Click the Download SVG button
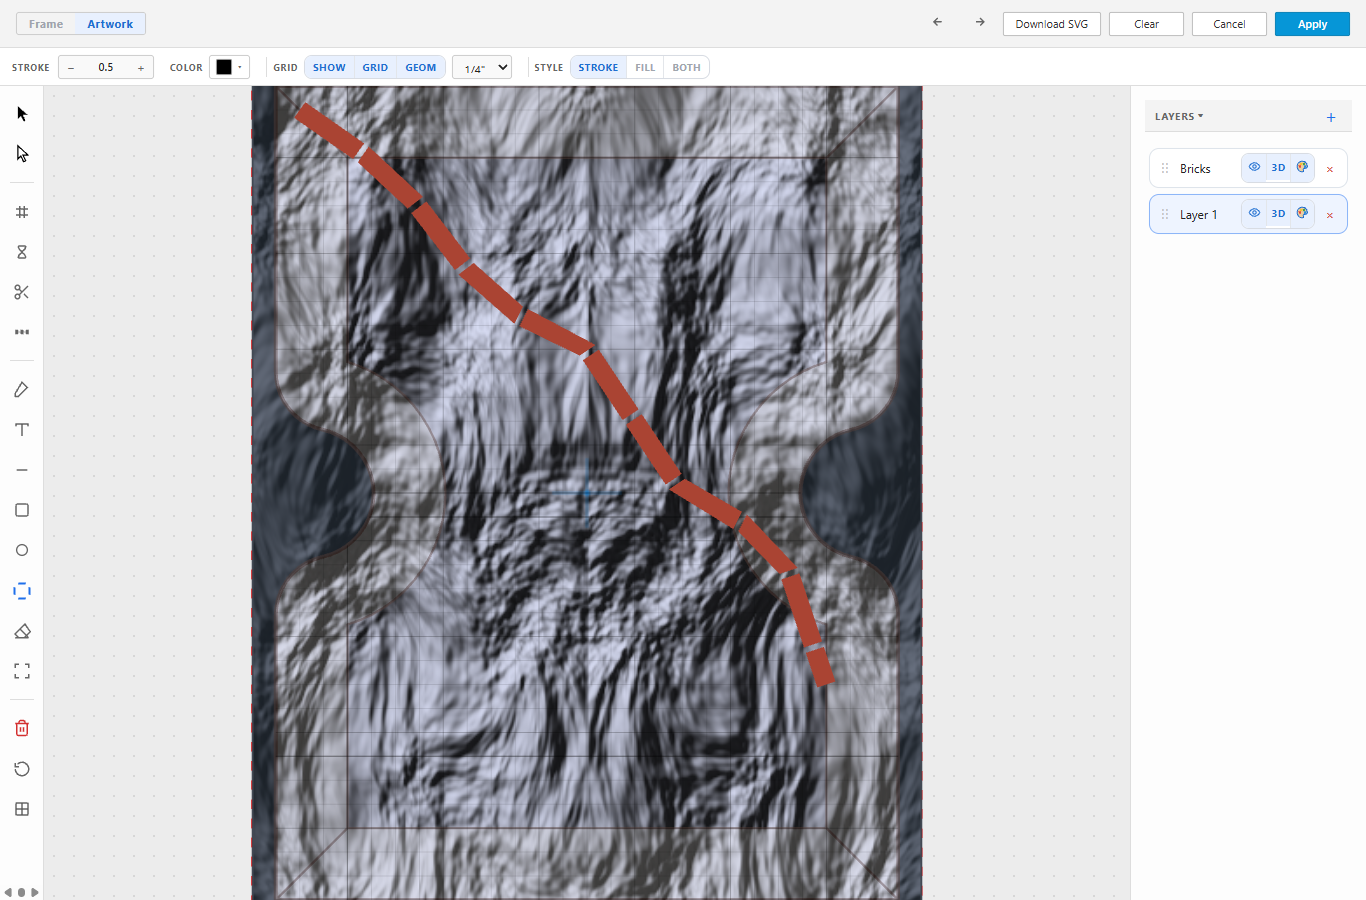 pyautogui.click(x=1052, y=24)
